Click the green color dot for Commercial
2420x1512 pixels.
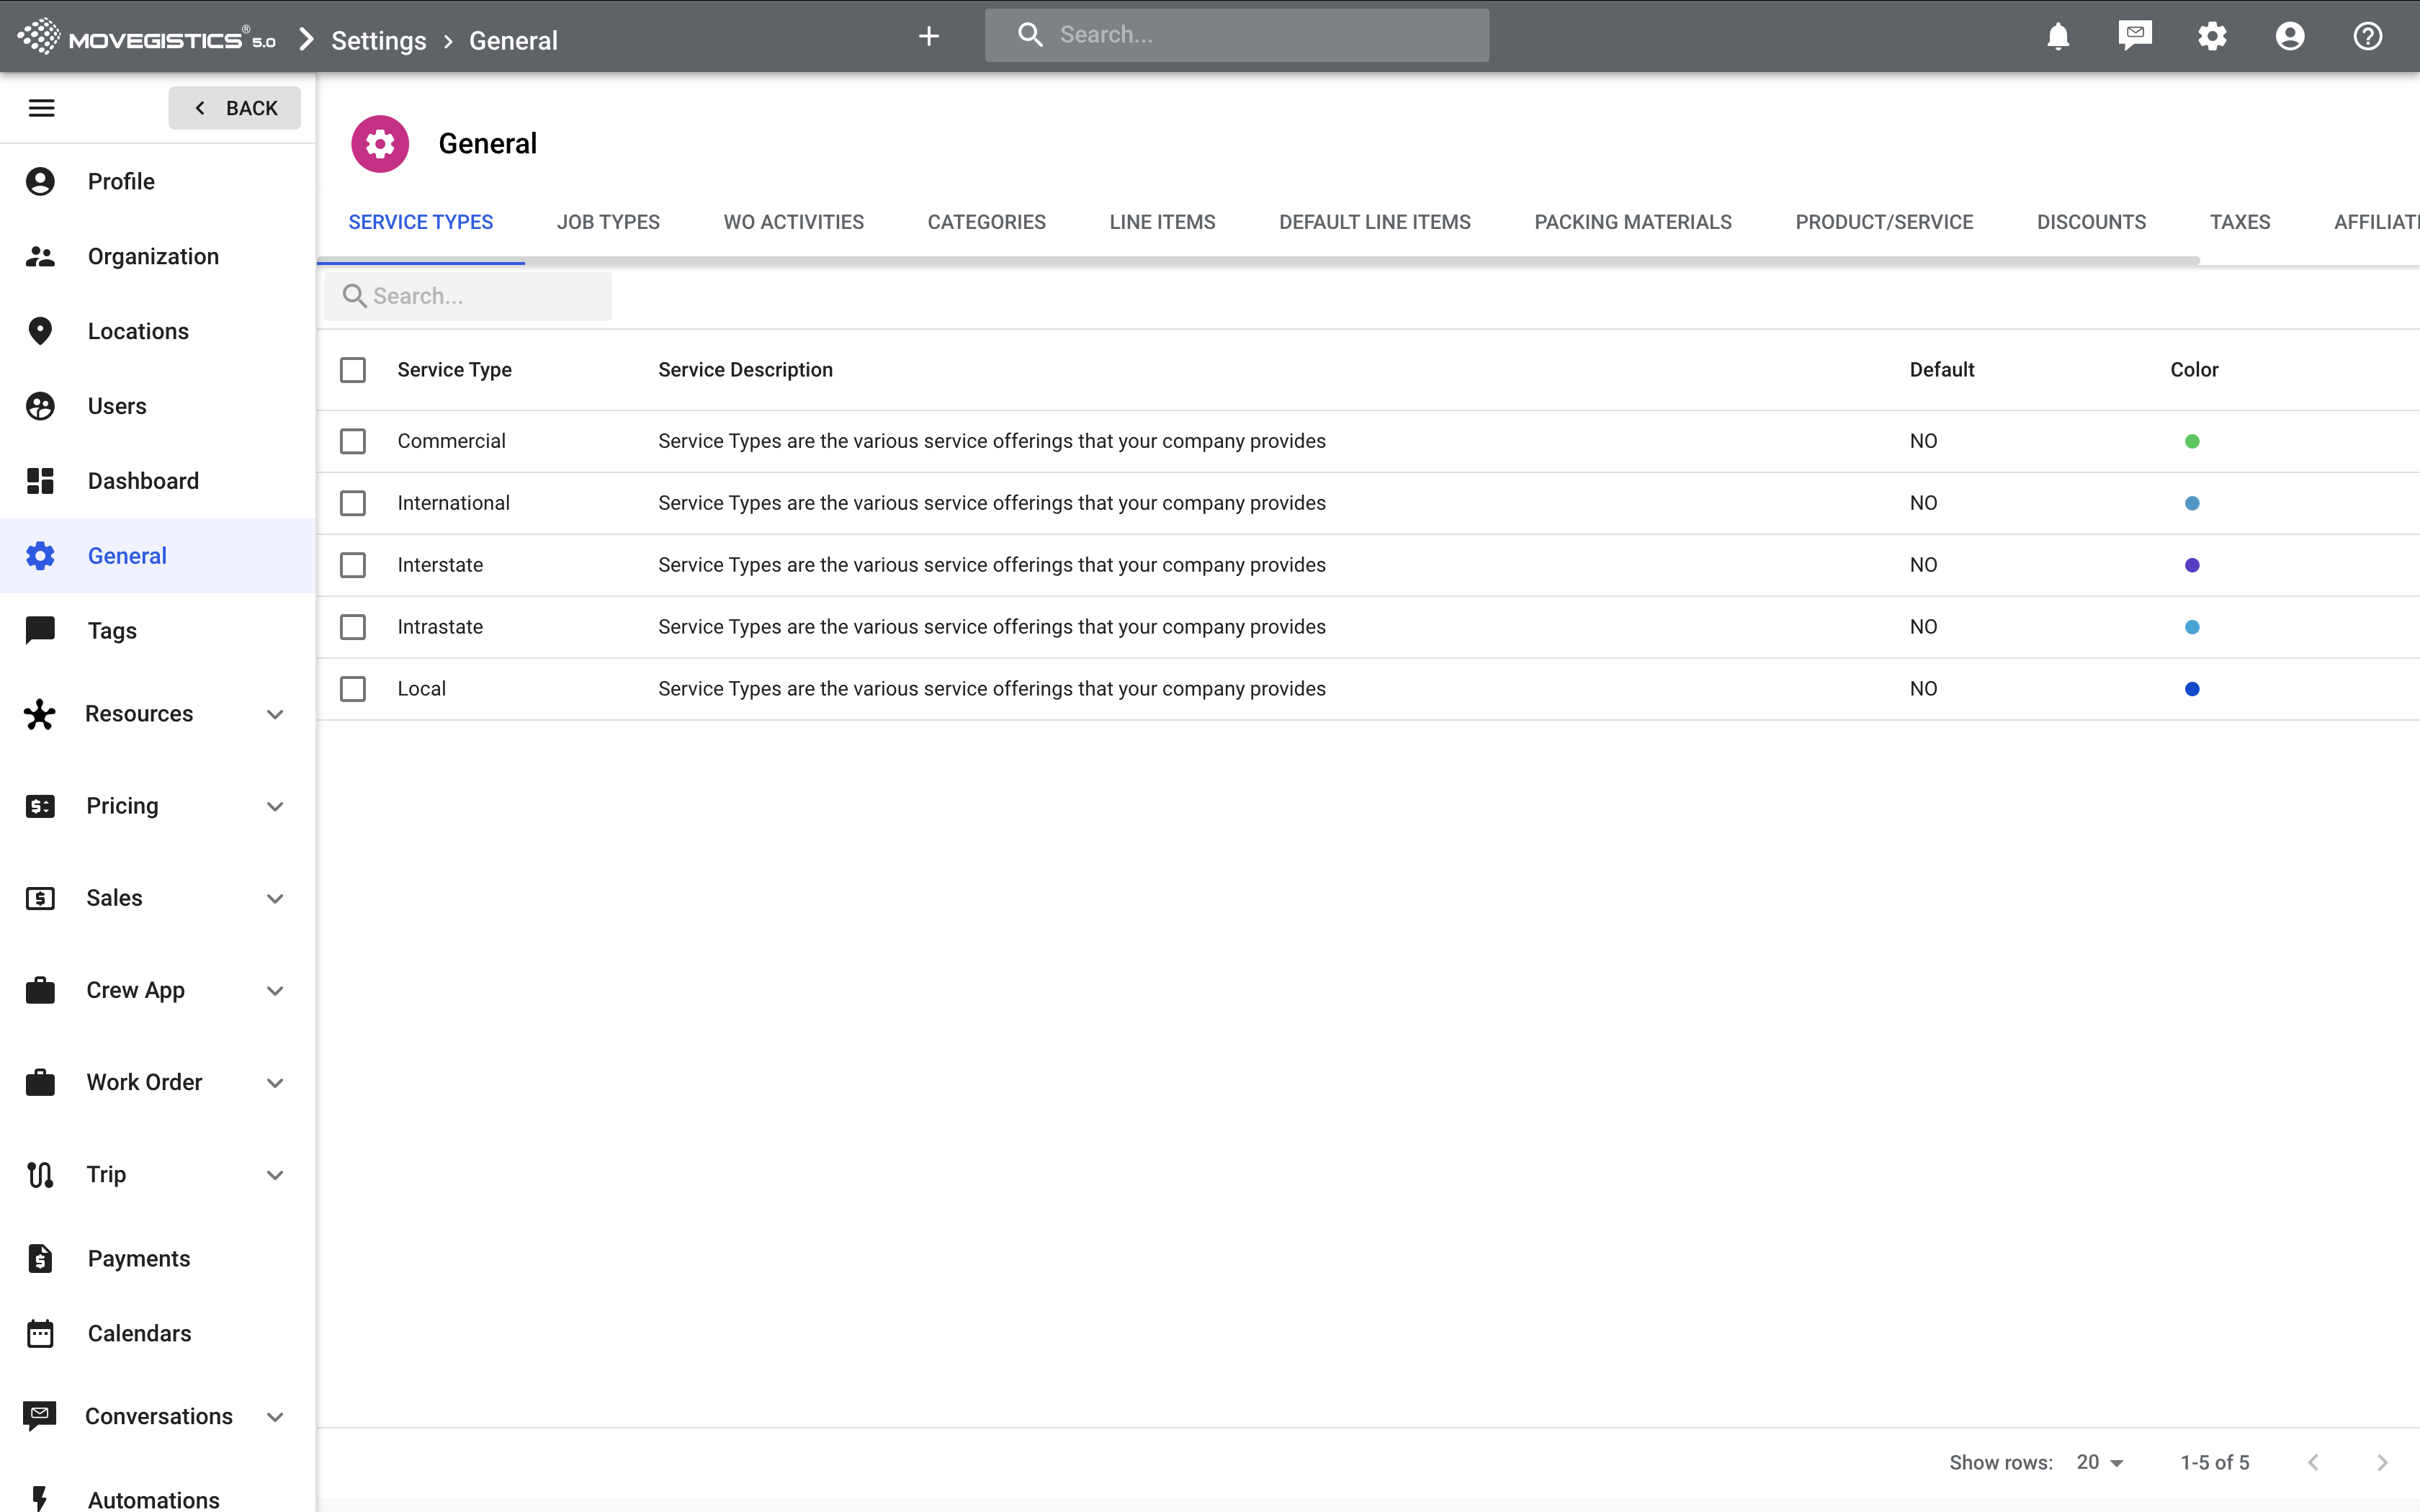click(2192, 441)
